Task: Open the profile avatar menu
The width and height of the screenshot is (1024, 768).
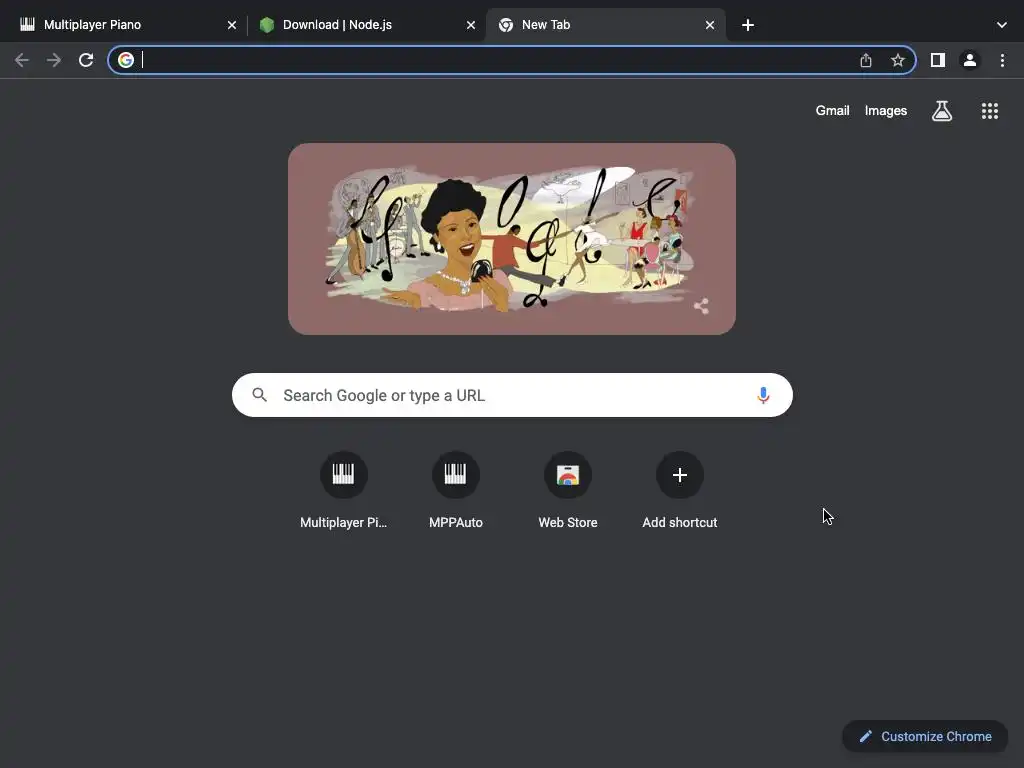Action: [x=970, y=60]
